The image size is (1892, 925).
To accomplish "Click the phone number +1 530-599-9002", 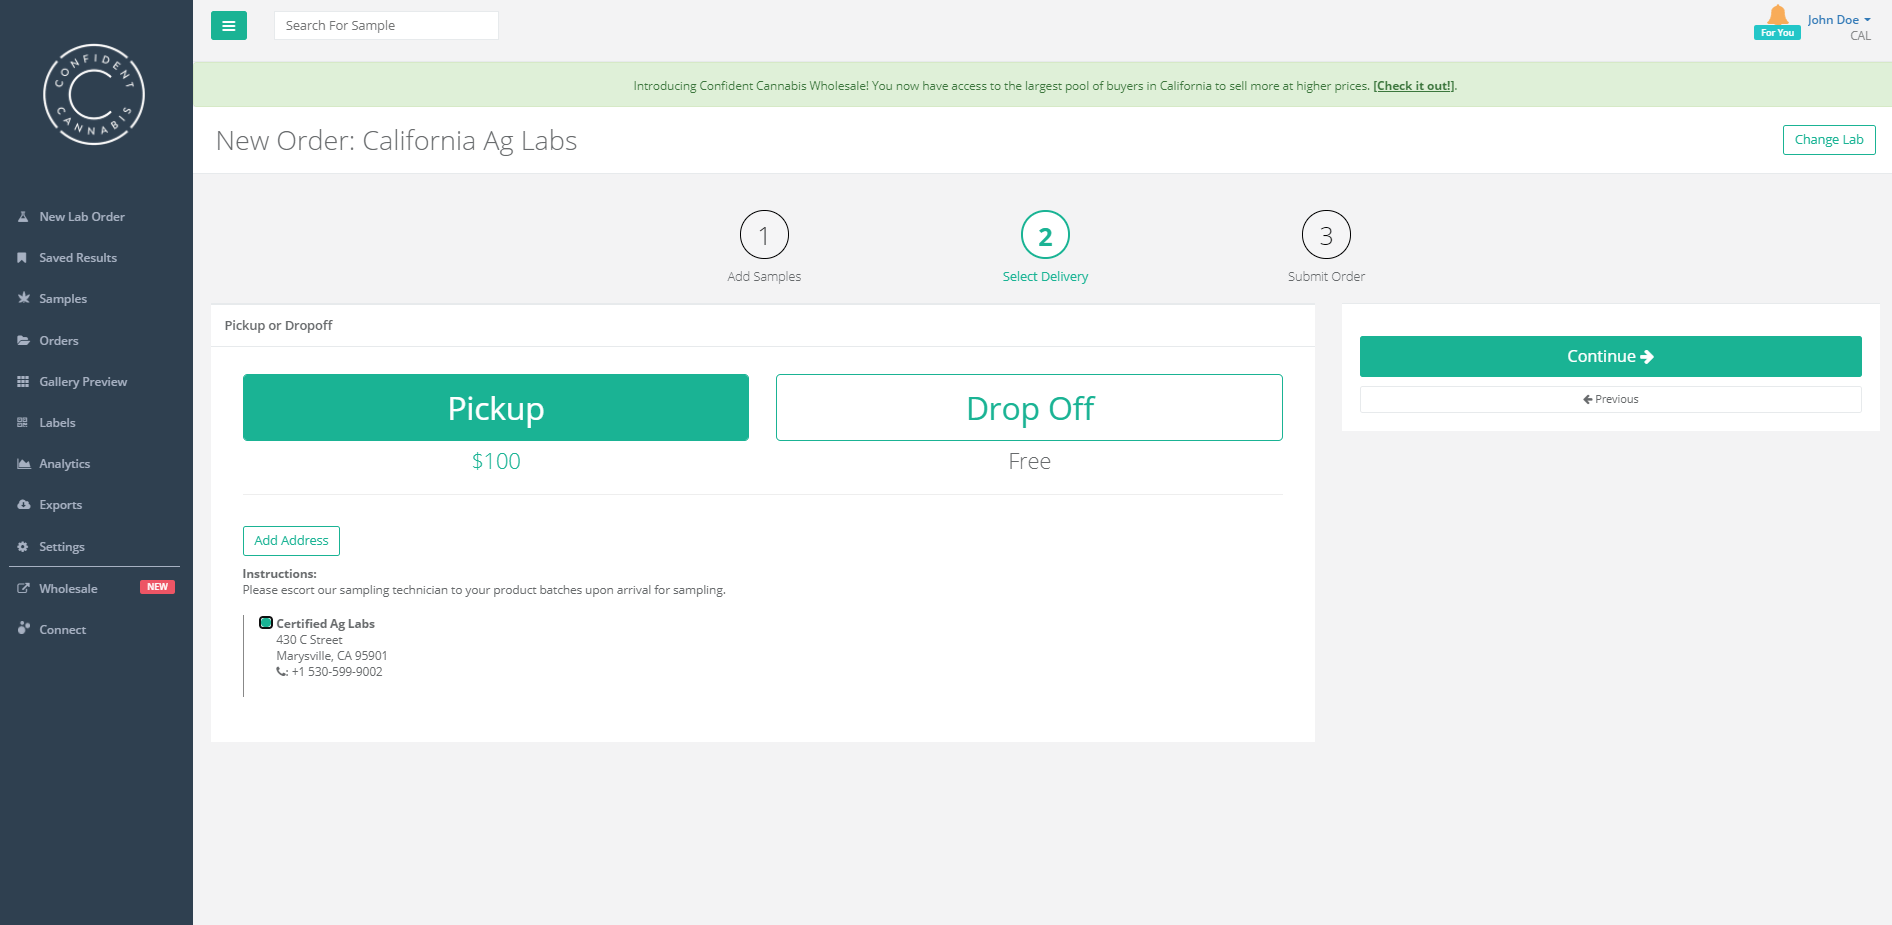I will [x=337, y=672].
